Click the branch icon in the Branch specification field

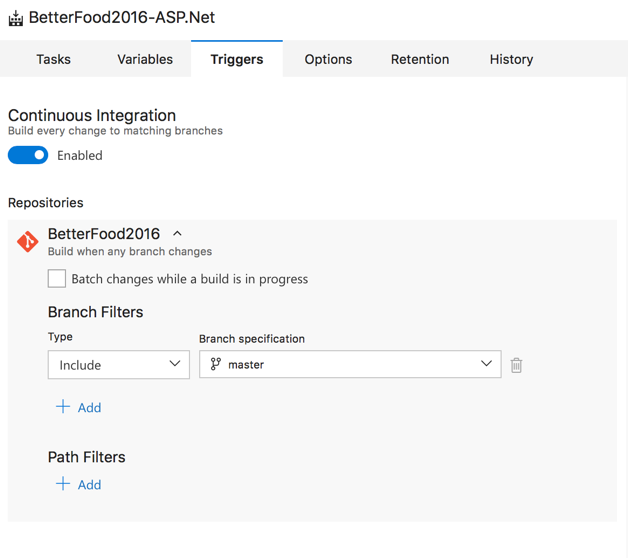215,364
